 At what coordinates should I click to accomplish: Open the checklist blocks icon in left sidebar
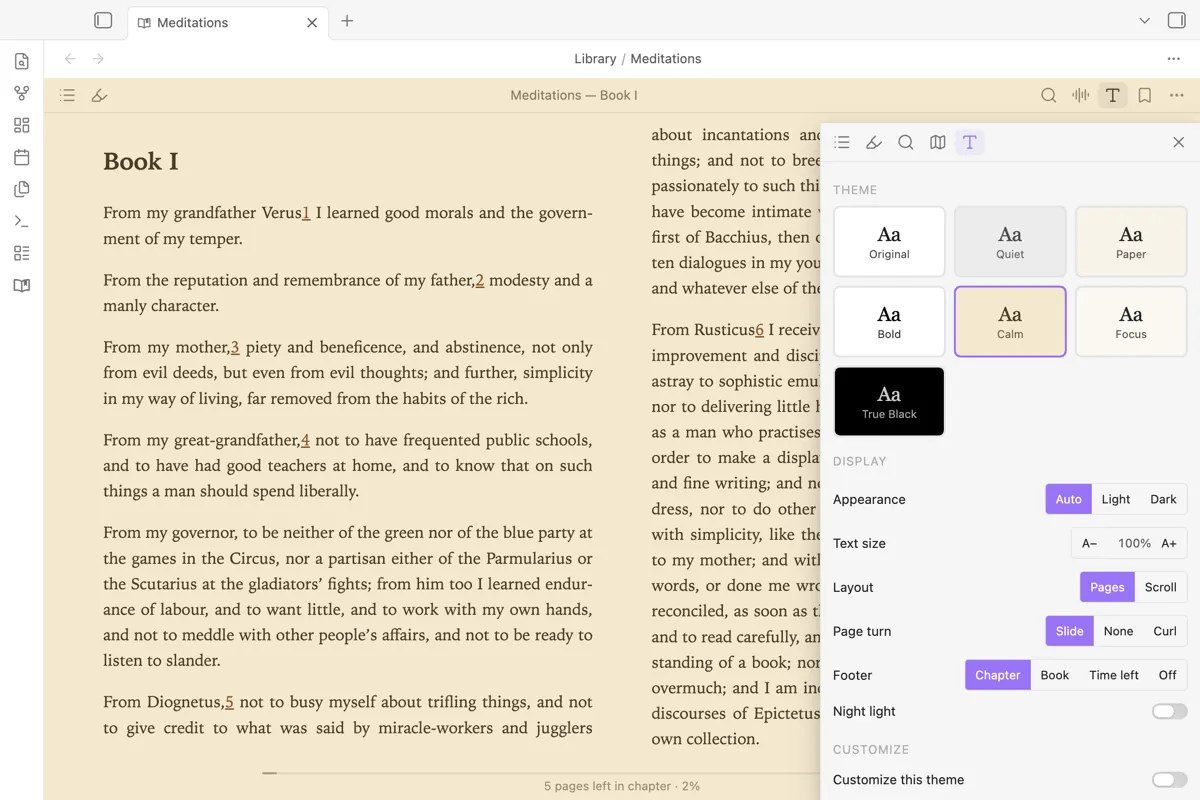tap(22, 253)
